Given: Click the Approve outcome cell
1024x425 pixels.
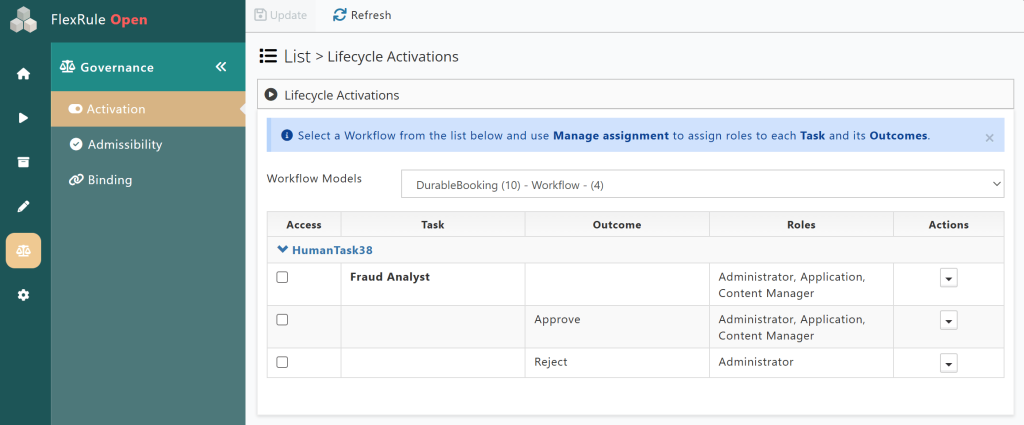Looking at the screenshot, I should [617, 327].
